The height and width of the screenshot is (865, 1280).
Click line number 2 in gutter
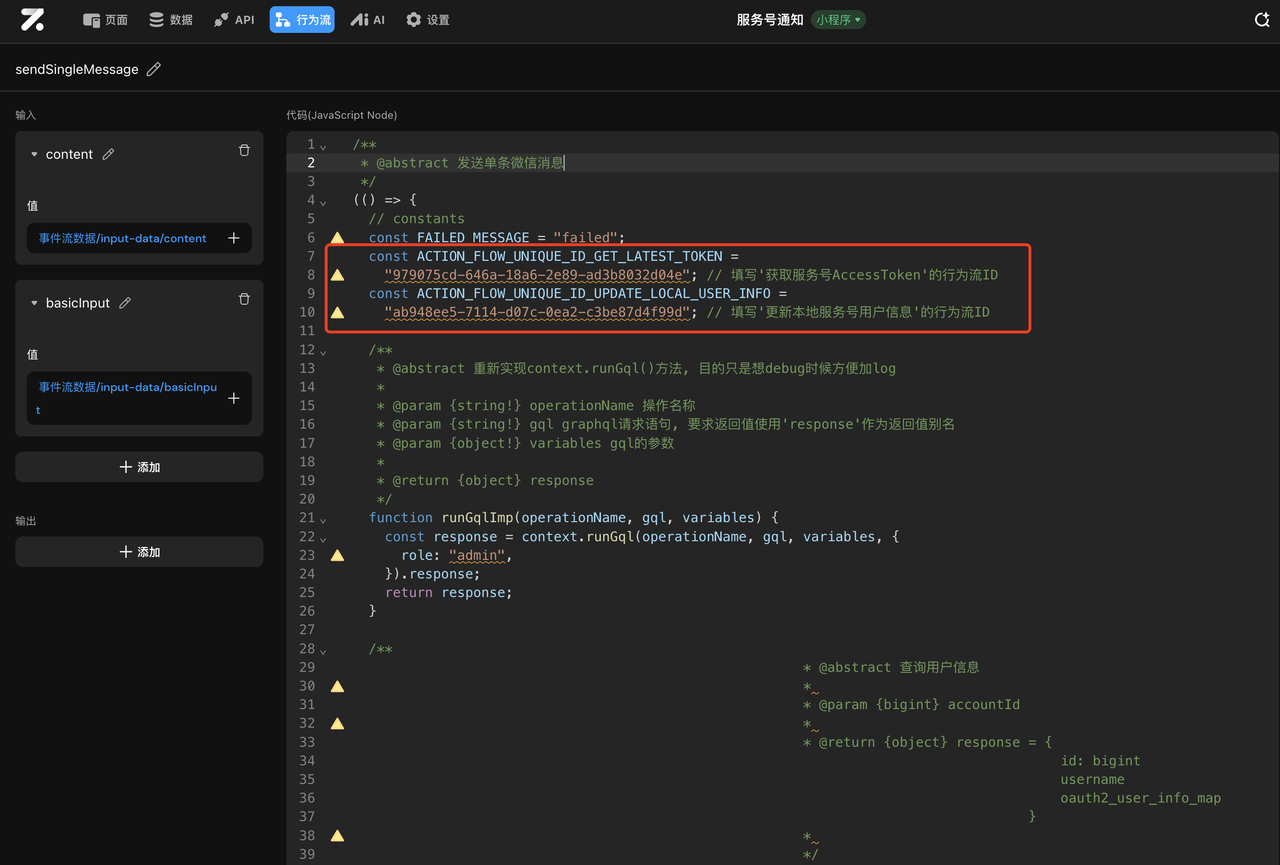click(x=311, y=163)
